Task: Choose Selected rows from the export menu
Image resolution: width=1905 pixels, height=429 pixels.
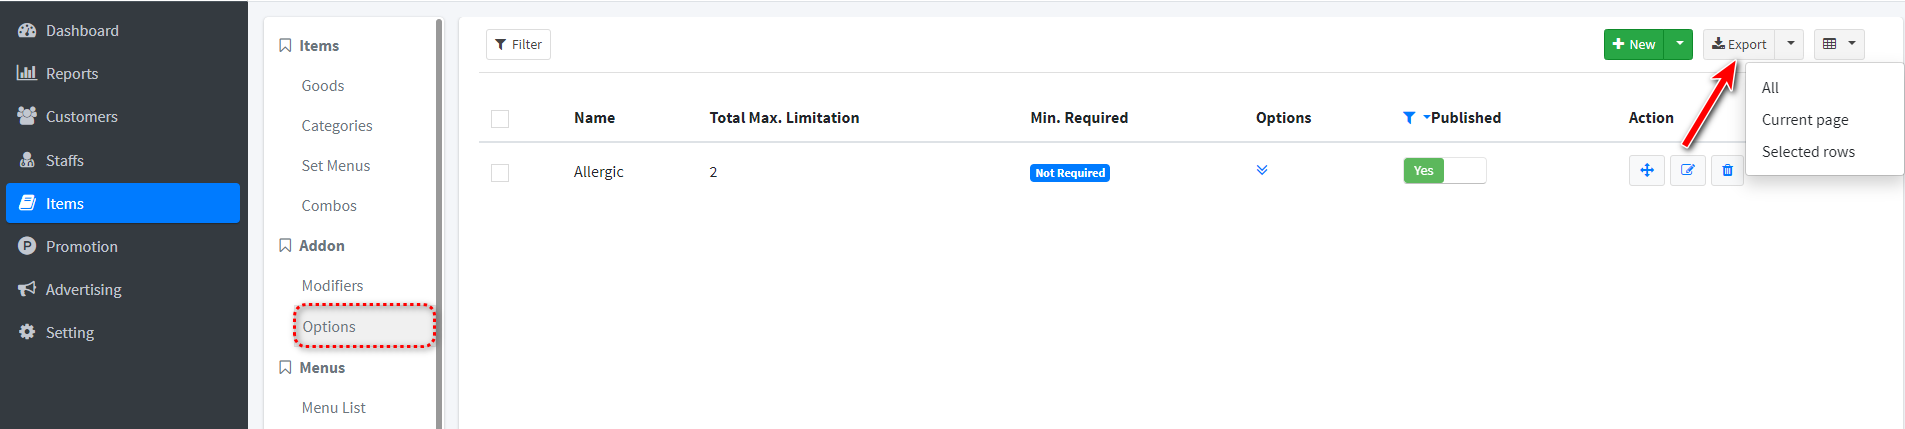Action: click(1808, 152)
